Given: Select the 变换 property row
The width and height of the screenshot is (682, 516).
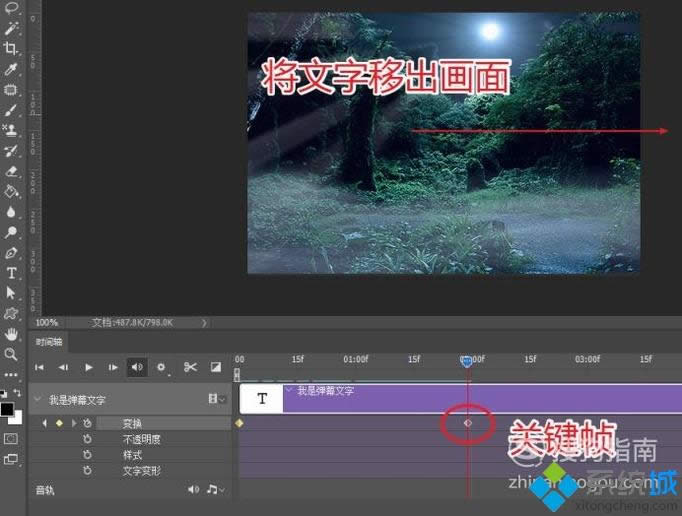Looking at the screenshot, I should click(164, 423).
